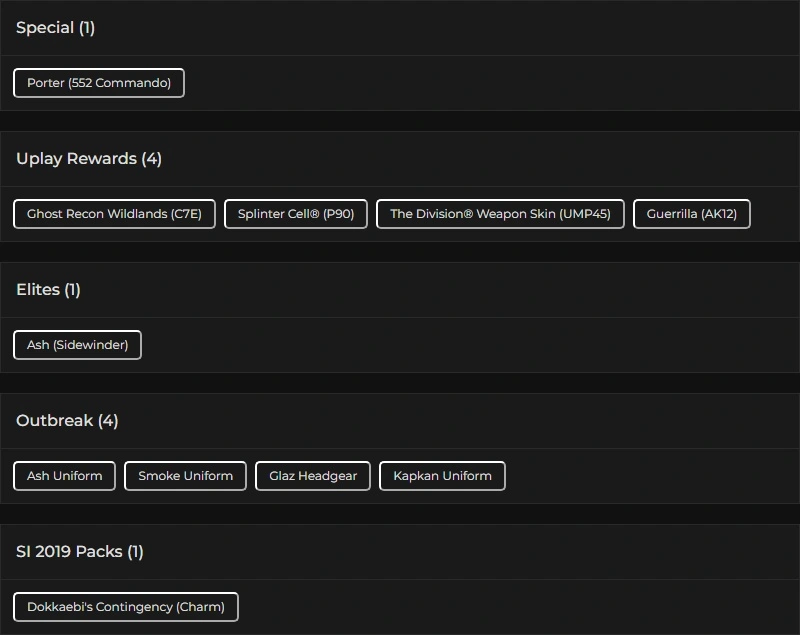Select the Kapkan Uniform tag
This screenshot has width=800, height=635.
pyautogui.click(x=442, y=476)
